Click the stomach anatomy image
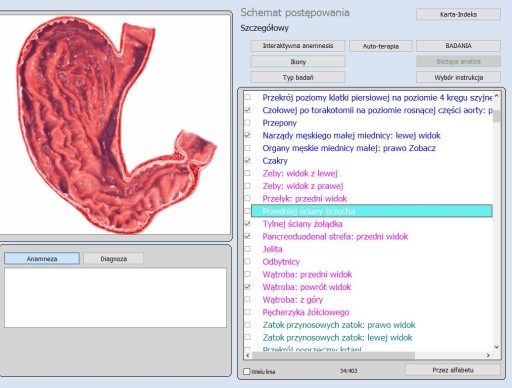Viewport: 512px width, 388px height. (116, 125)
